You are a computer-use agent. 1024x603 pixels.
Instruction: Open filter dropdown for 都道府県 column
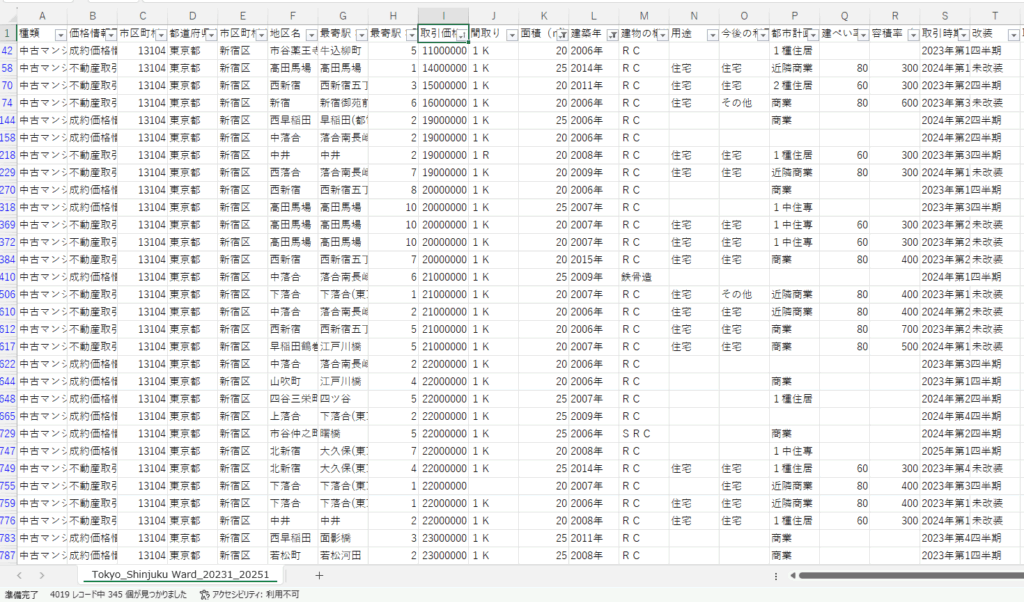click(x=209, y=35)
